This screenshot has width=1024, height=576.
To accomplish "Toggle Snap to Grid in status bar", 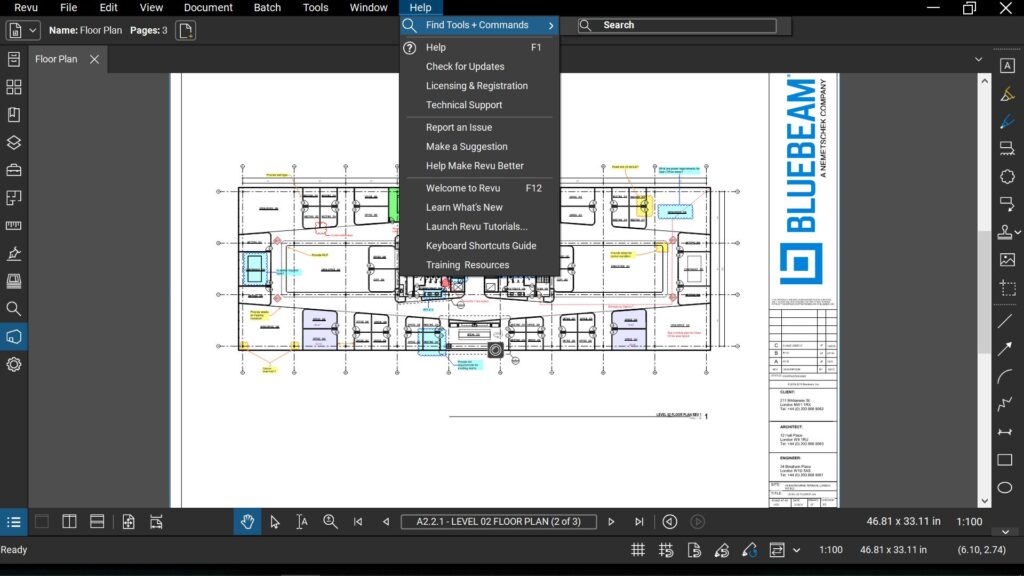I will coord(666,550).
